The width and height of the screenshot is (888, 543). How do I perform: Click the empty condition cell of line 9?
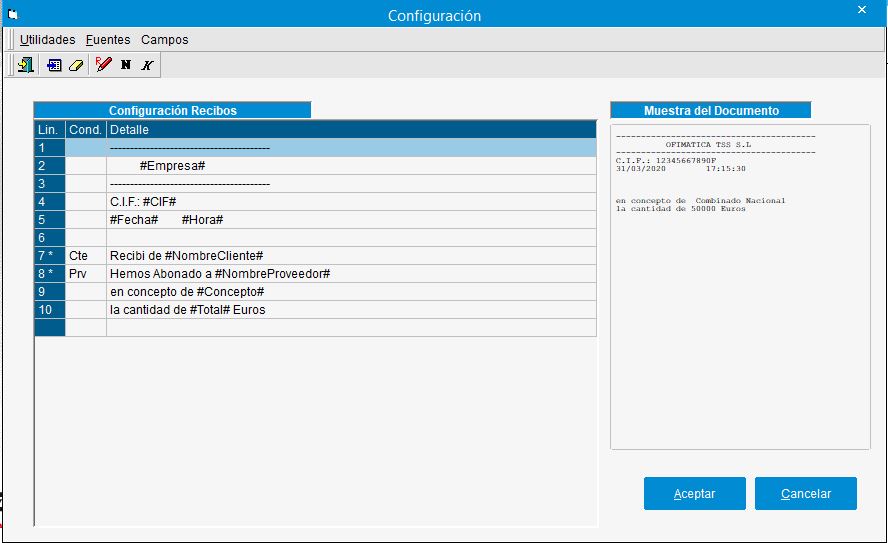click(86, 292)
